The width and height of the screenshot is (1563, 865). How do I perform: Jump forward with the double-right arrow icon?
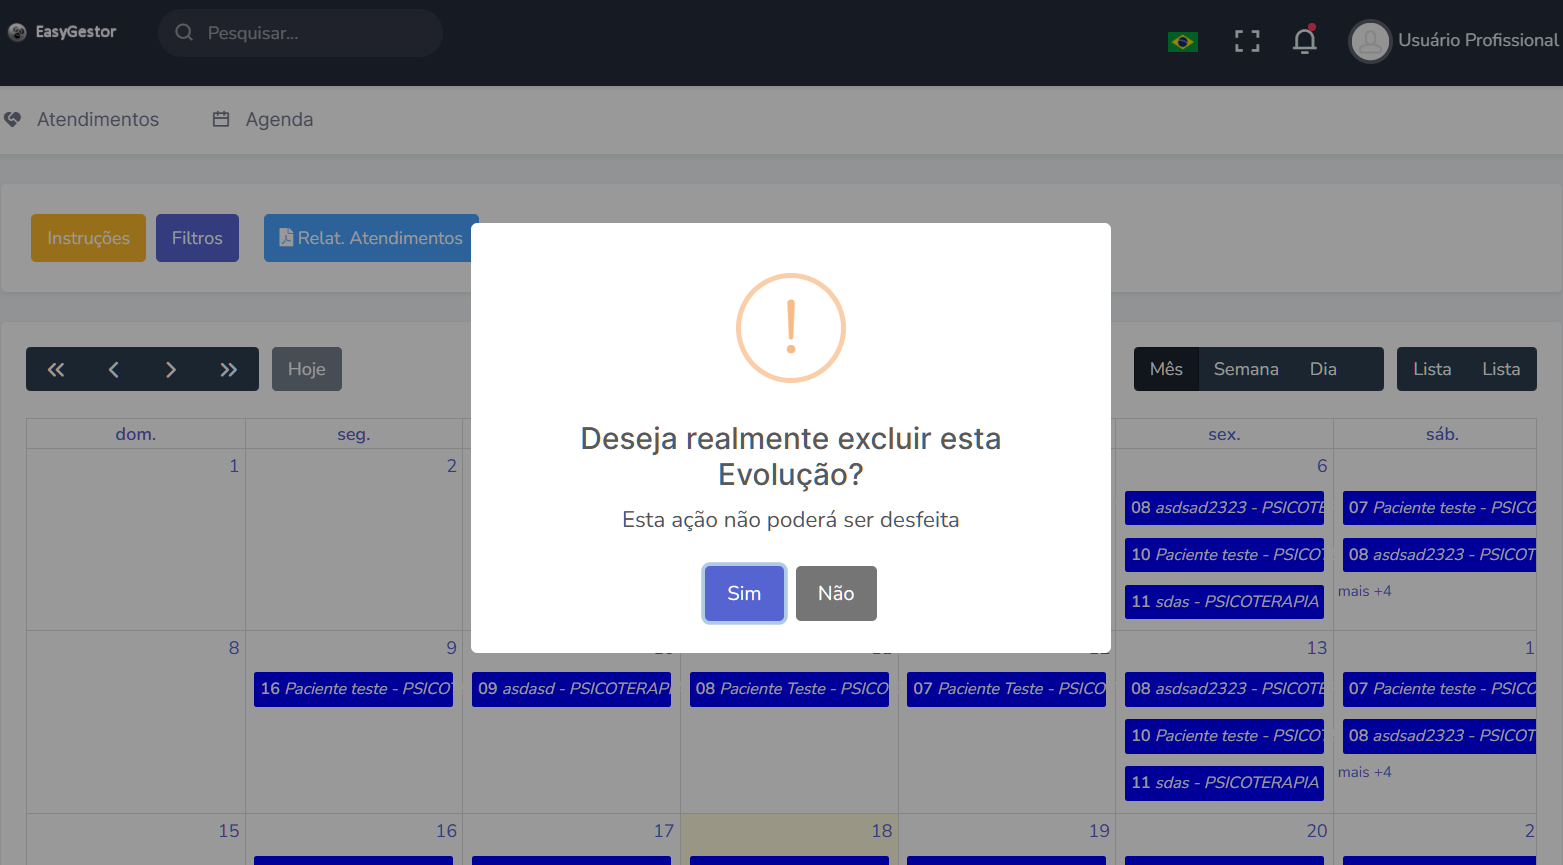click(x=229, y=369)
